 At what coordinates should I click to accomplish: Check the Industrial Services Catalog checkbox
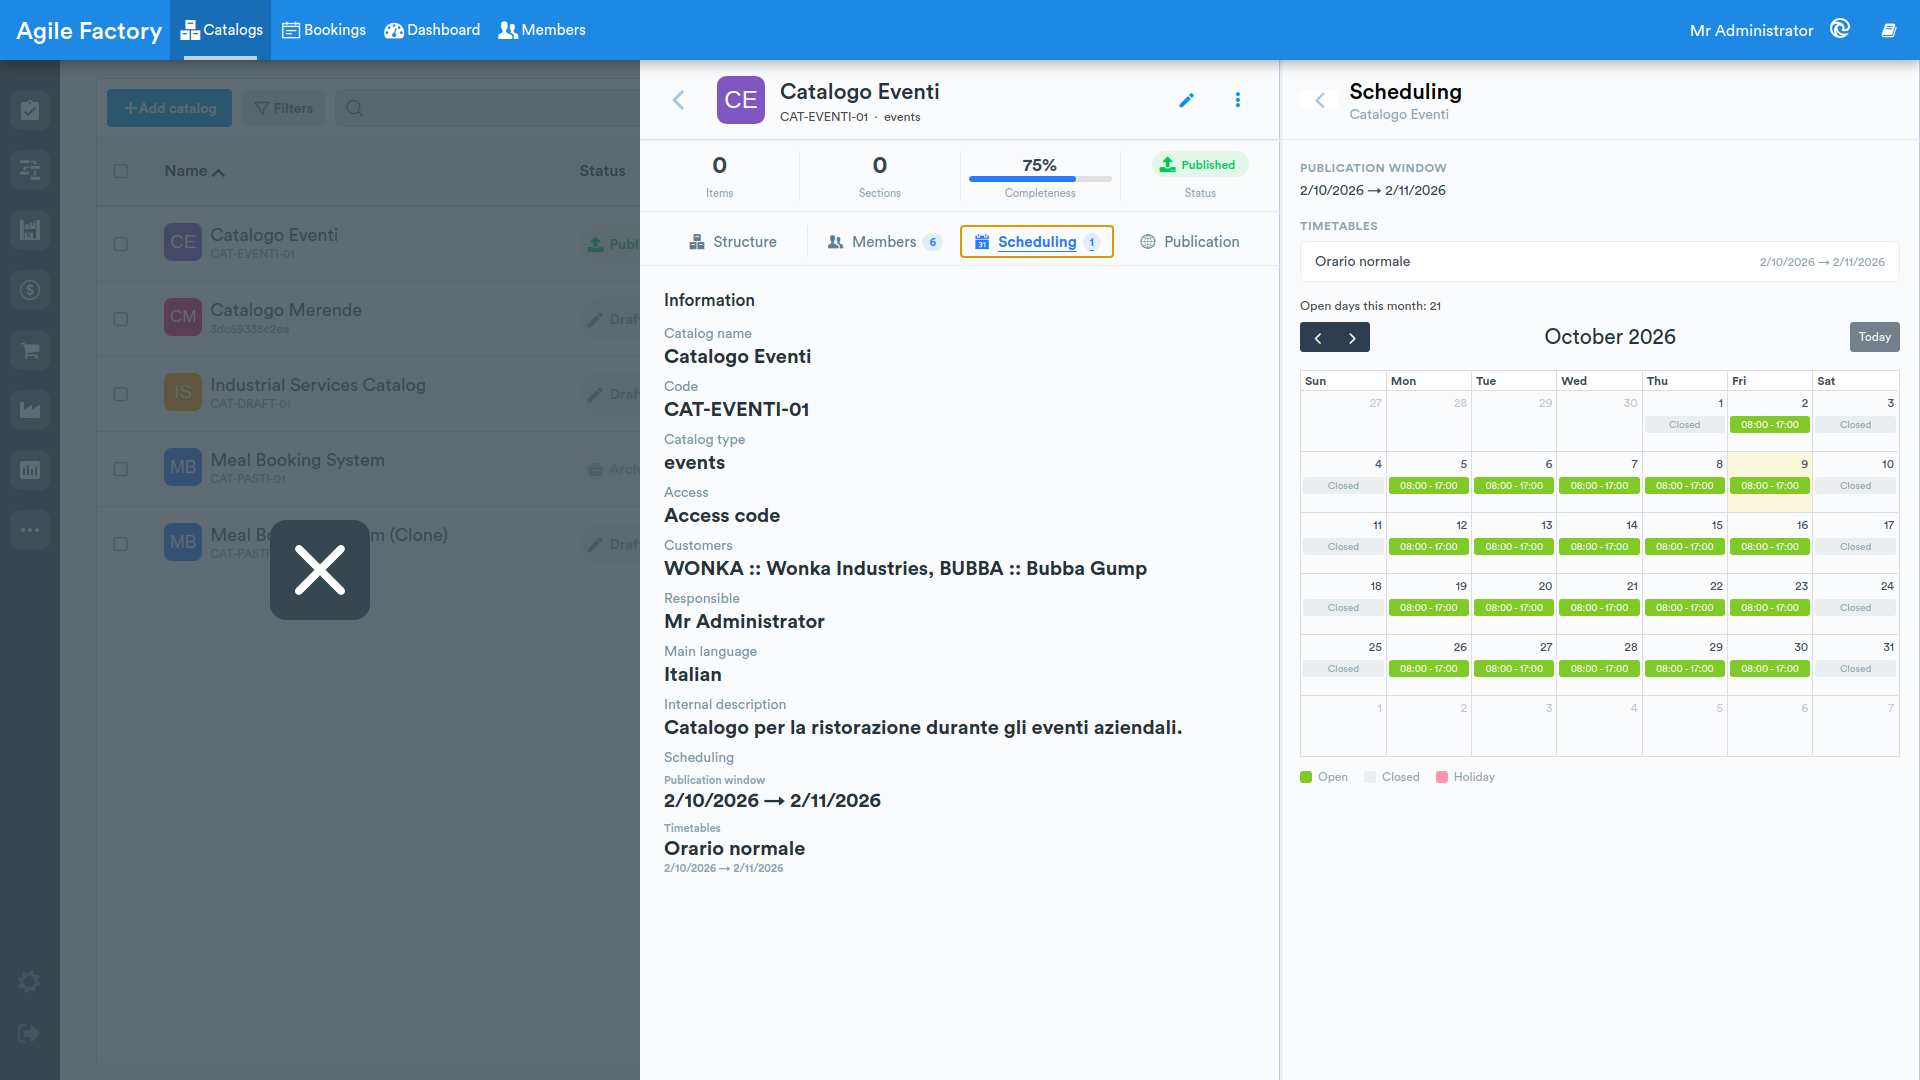pyautogui.click(x=121, y=394)
